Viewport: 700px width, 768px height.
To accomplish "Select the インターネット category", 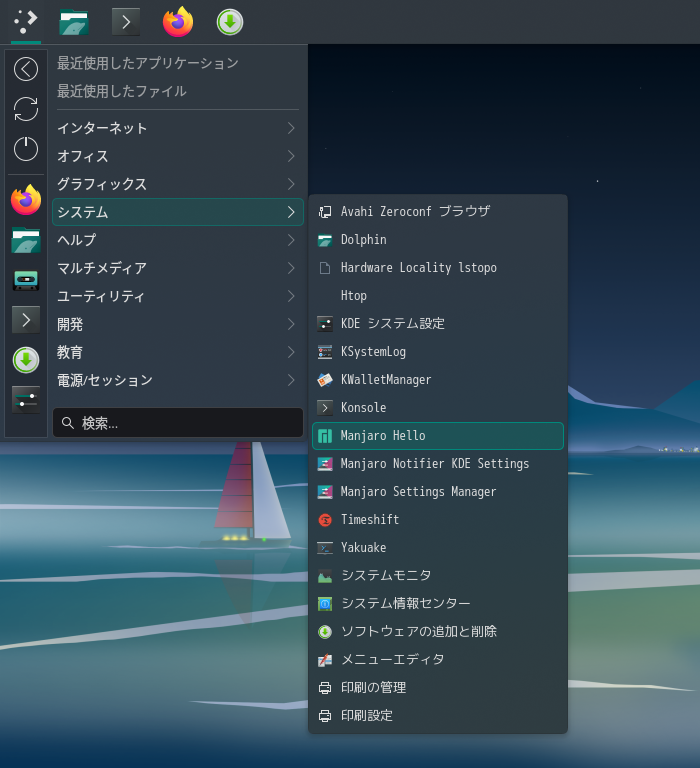I will click(x=178, y=128).
